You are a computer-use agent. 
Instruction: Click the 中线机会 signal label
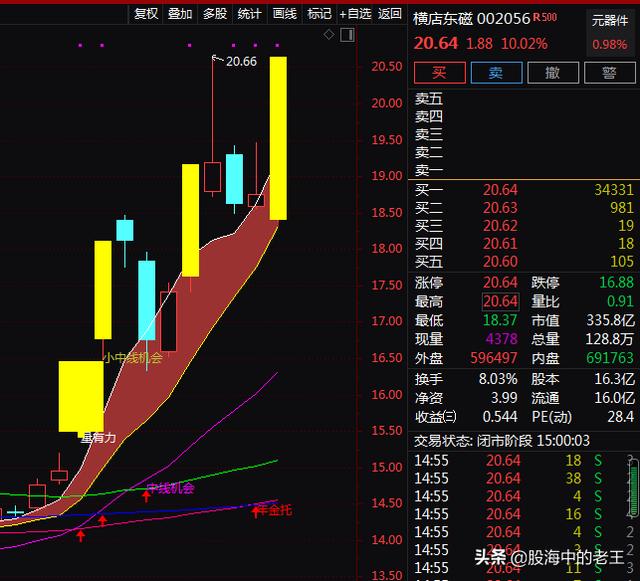click(x=170, y=488)
